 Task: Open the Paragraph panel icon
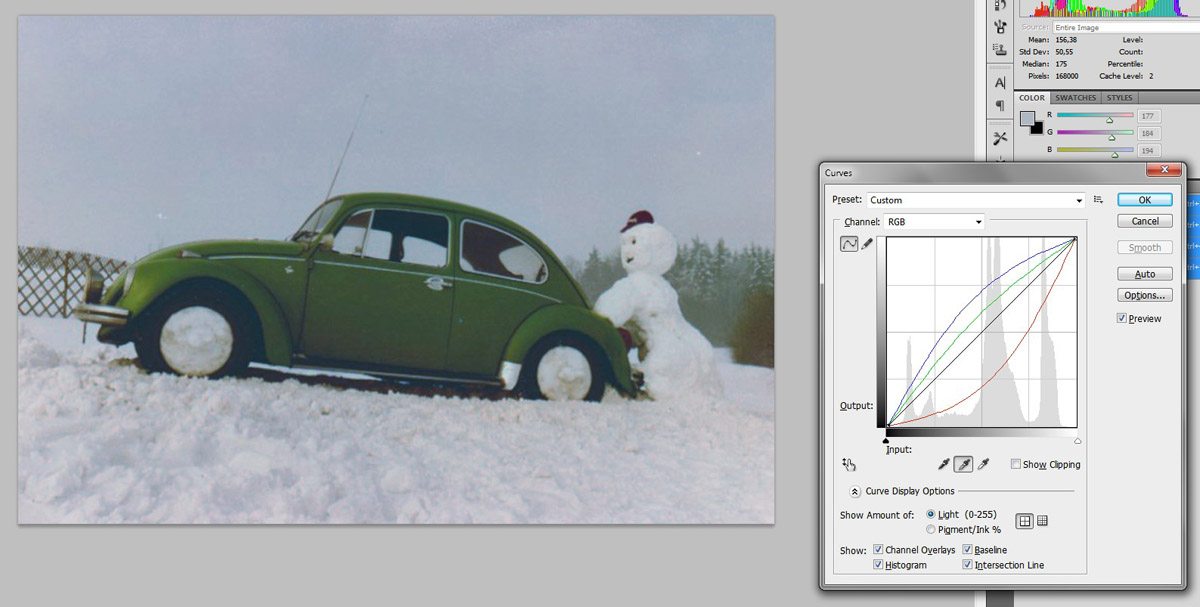[x=1000, y=106]
